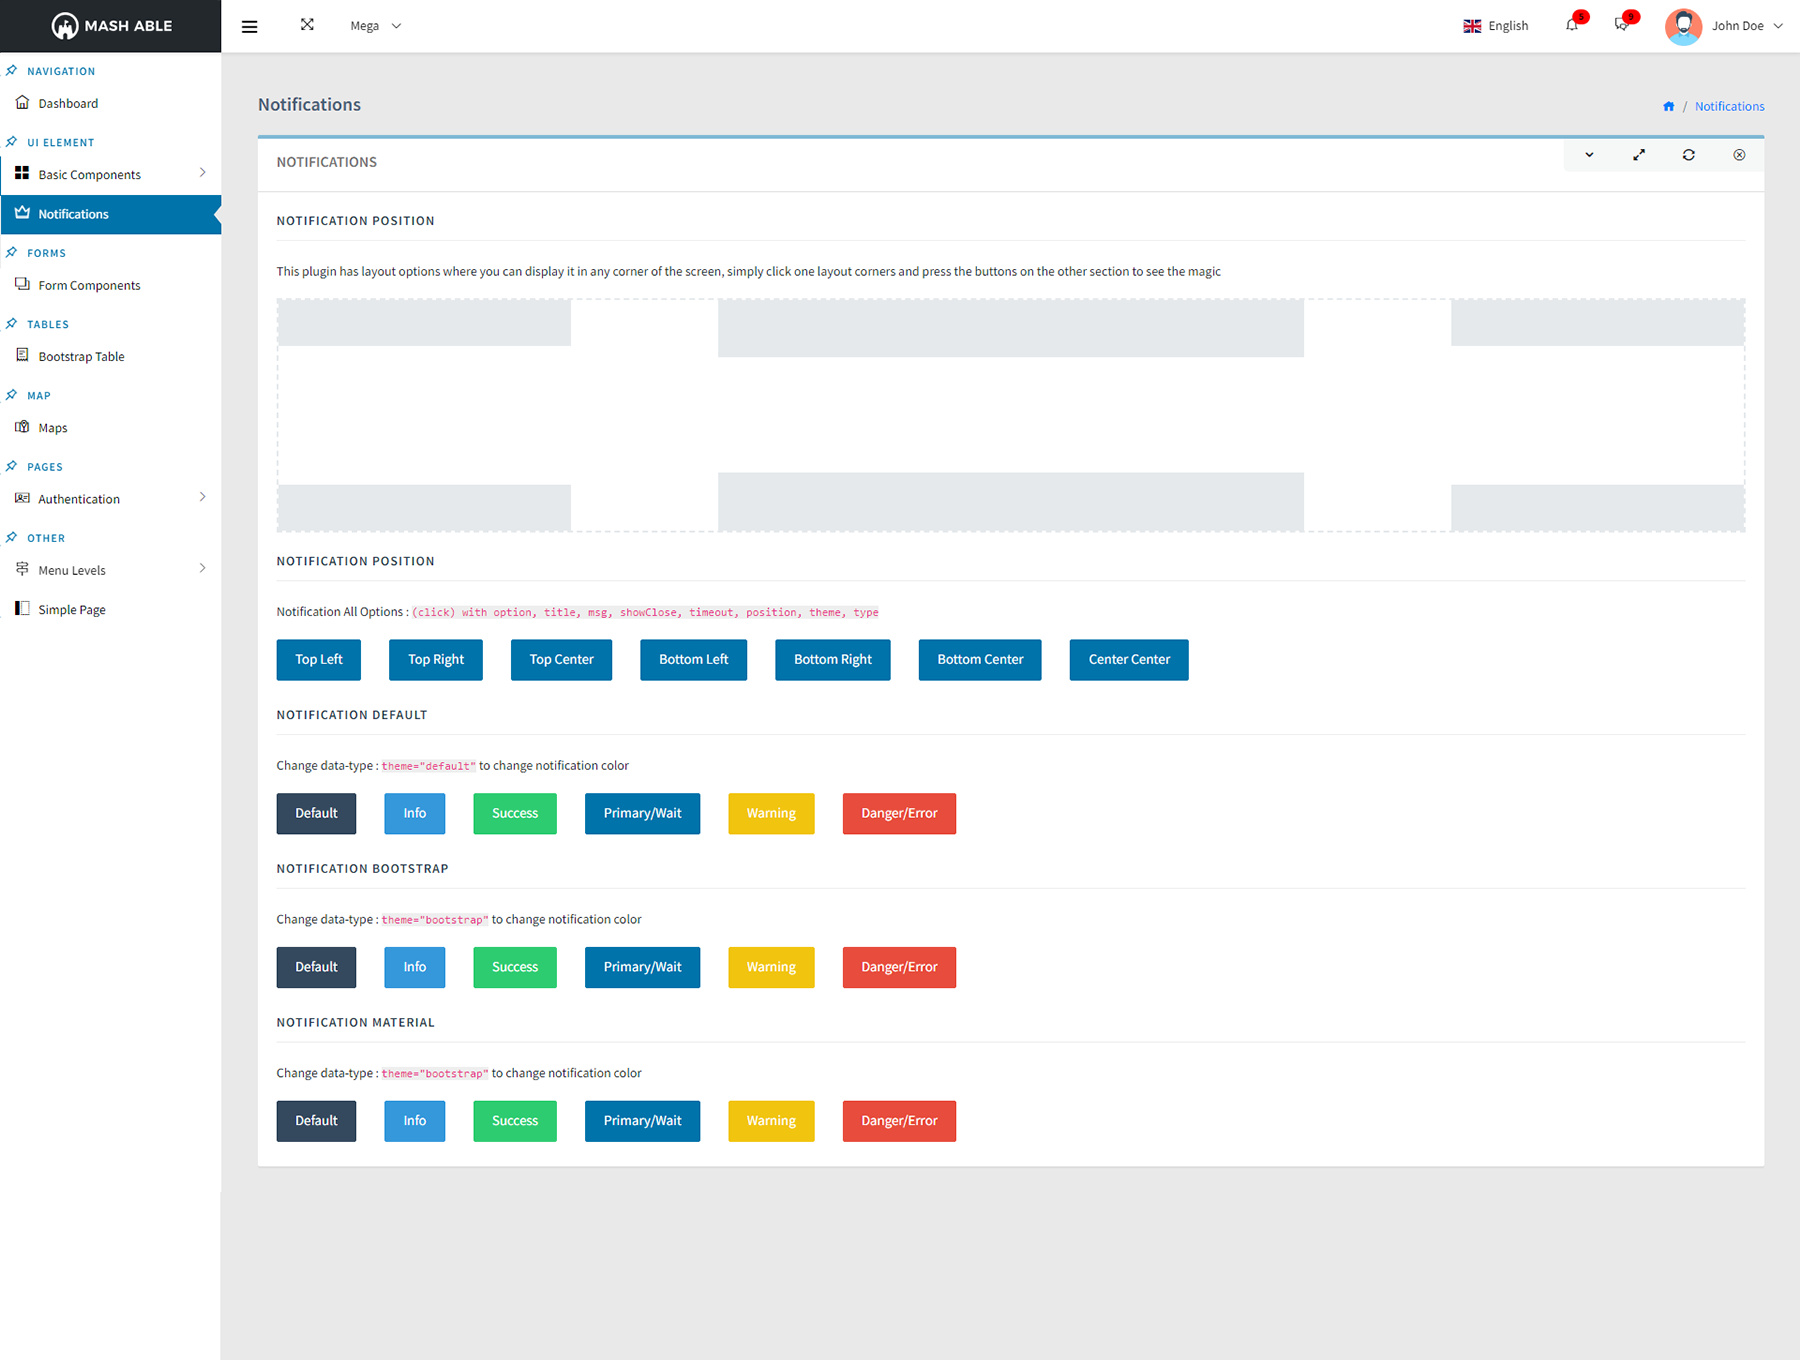Screen dimensions: 1800x1360
Task: Collapse the Notifications card with chevron
Action: tap(1589, 155)
